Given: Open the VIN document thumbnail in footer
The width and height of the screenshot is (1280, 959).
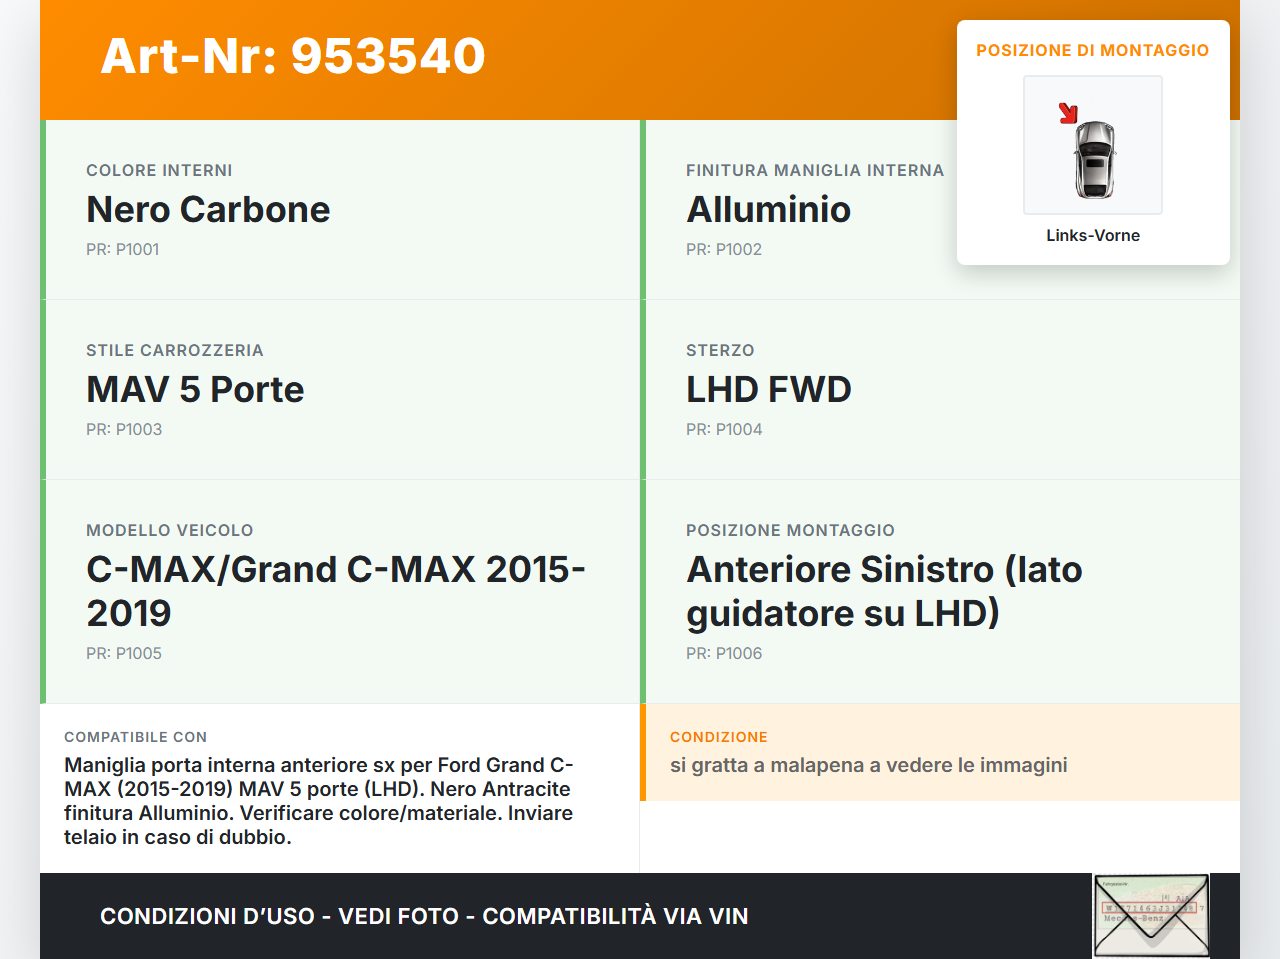Looking at the screenshot, I should click(x=1151, y=916).
